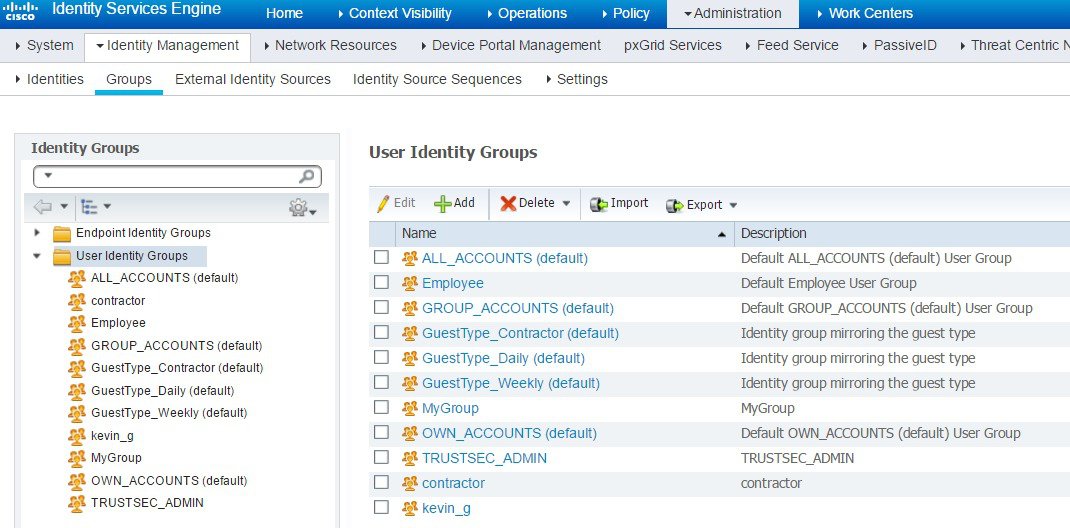
Task: Open the GuestType_Contractor (default) group link
Action: (x=521, y=334)
